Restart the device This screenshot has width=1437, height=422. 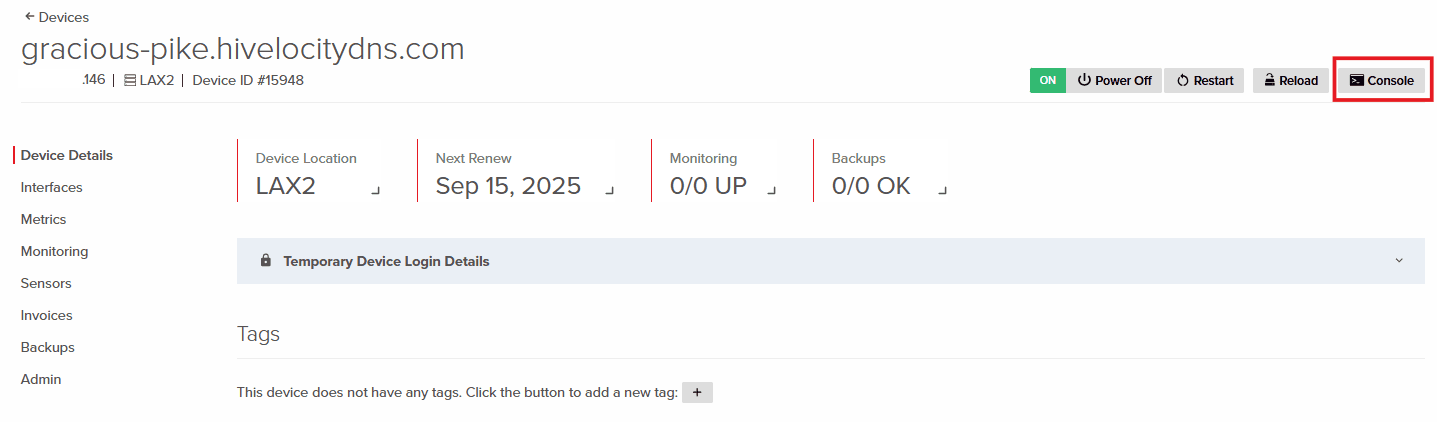(x=1204, y=81)
